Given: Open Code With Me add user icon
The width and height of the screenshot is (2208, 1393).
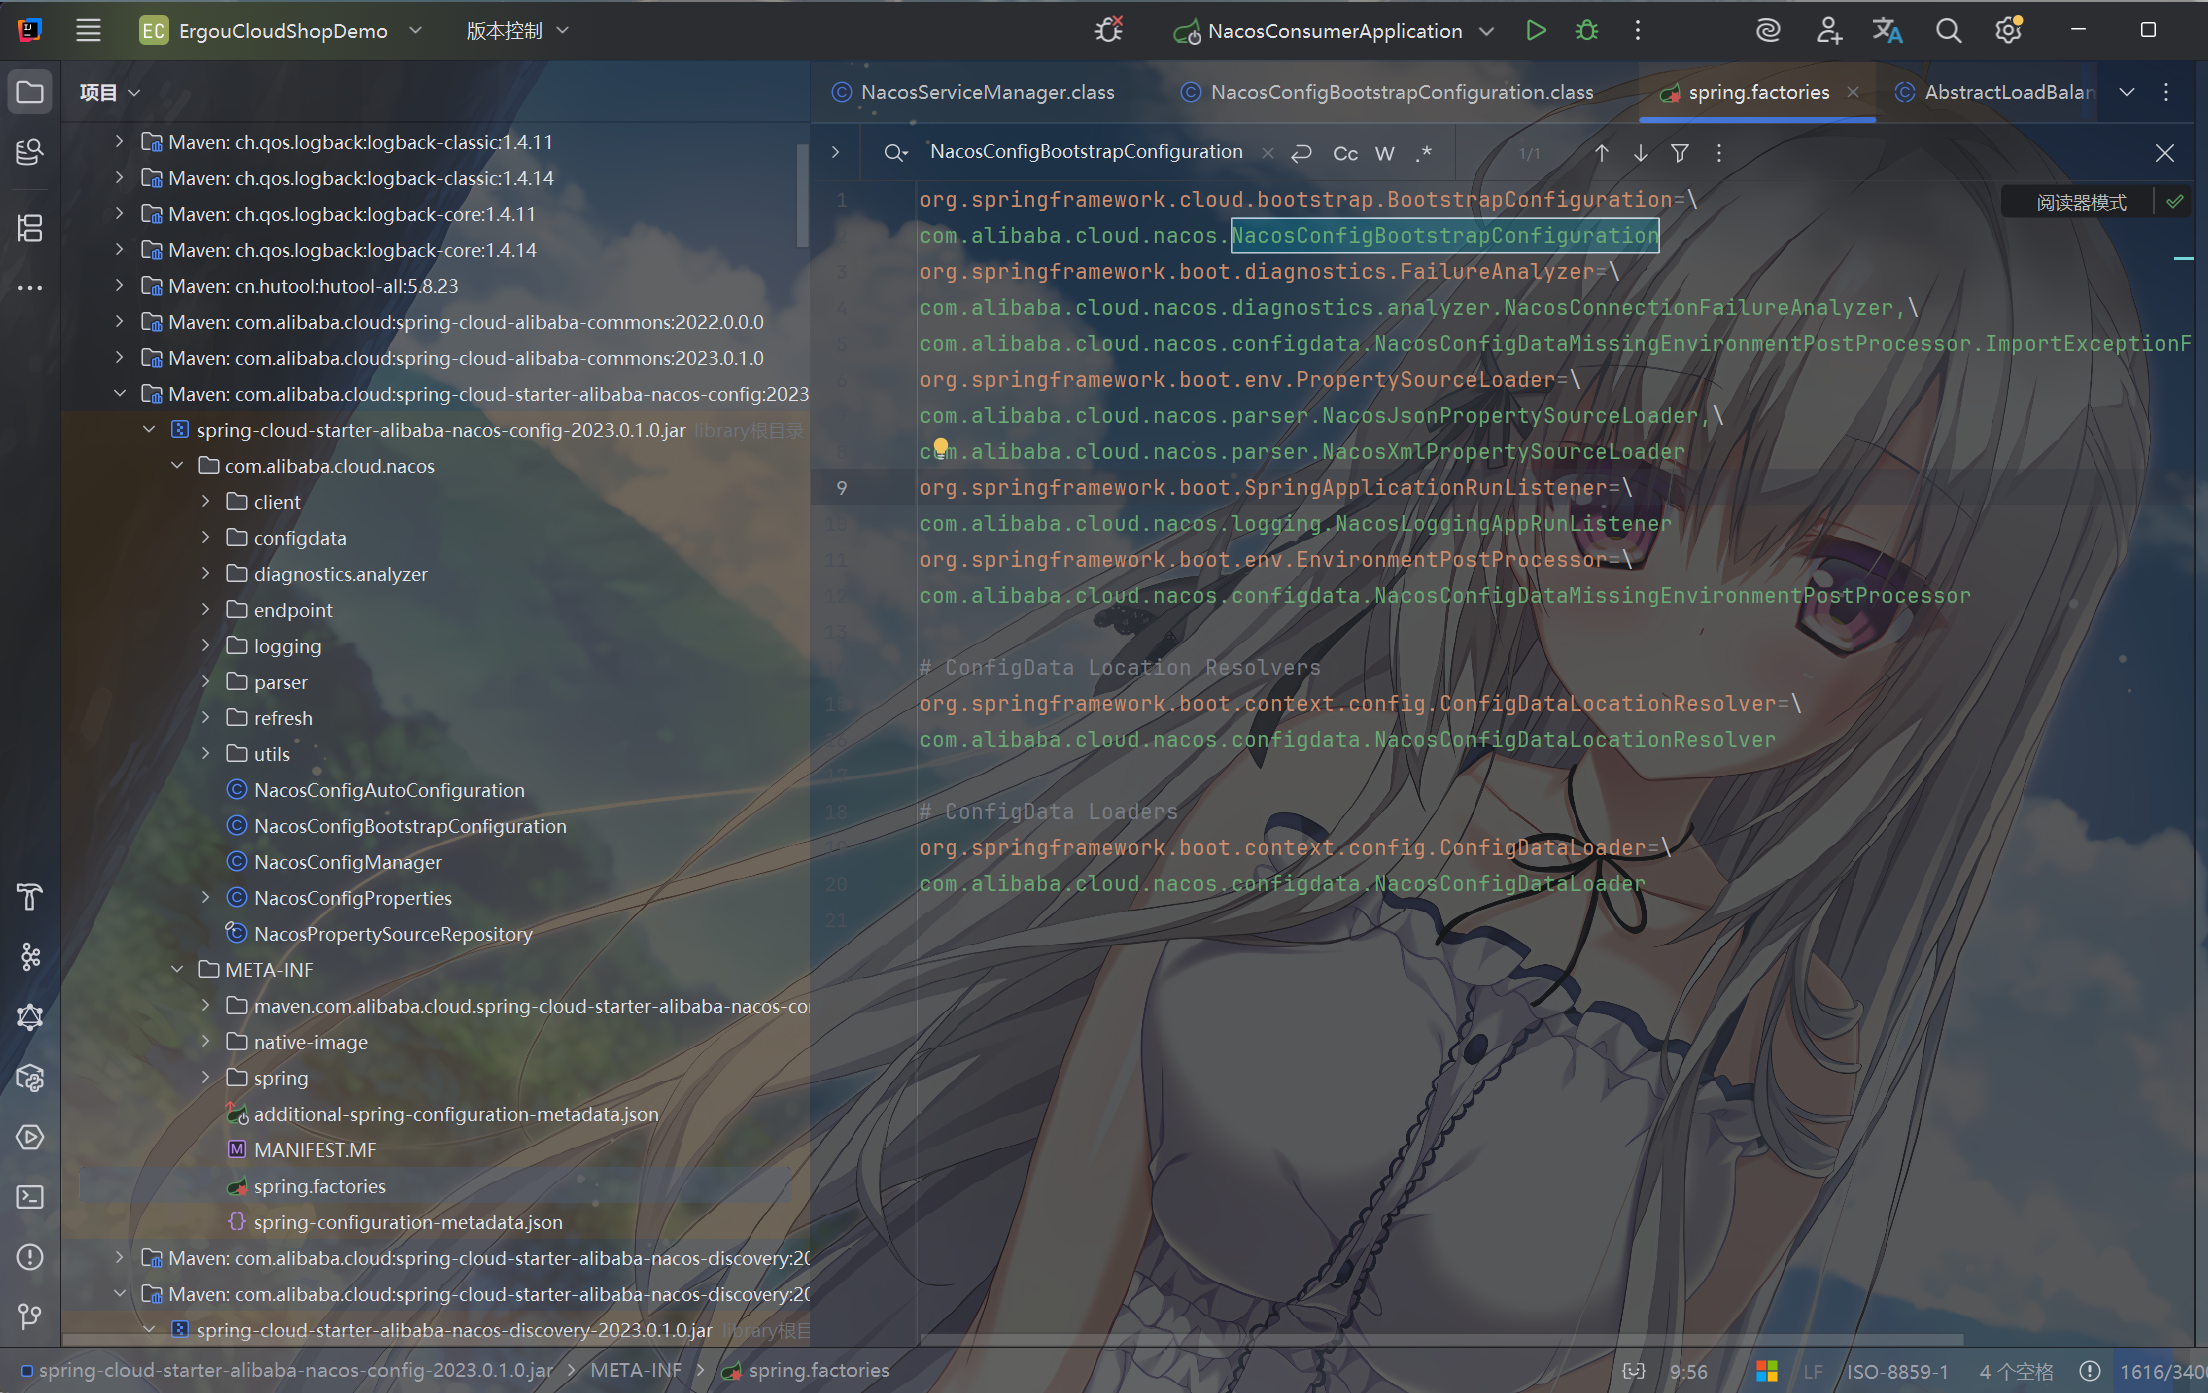Looking at the screenshot, I should coord(1829,31).
